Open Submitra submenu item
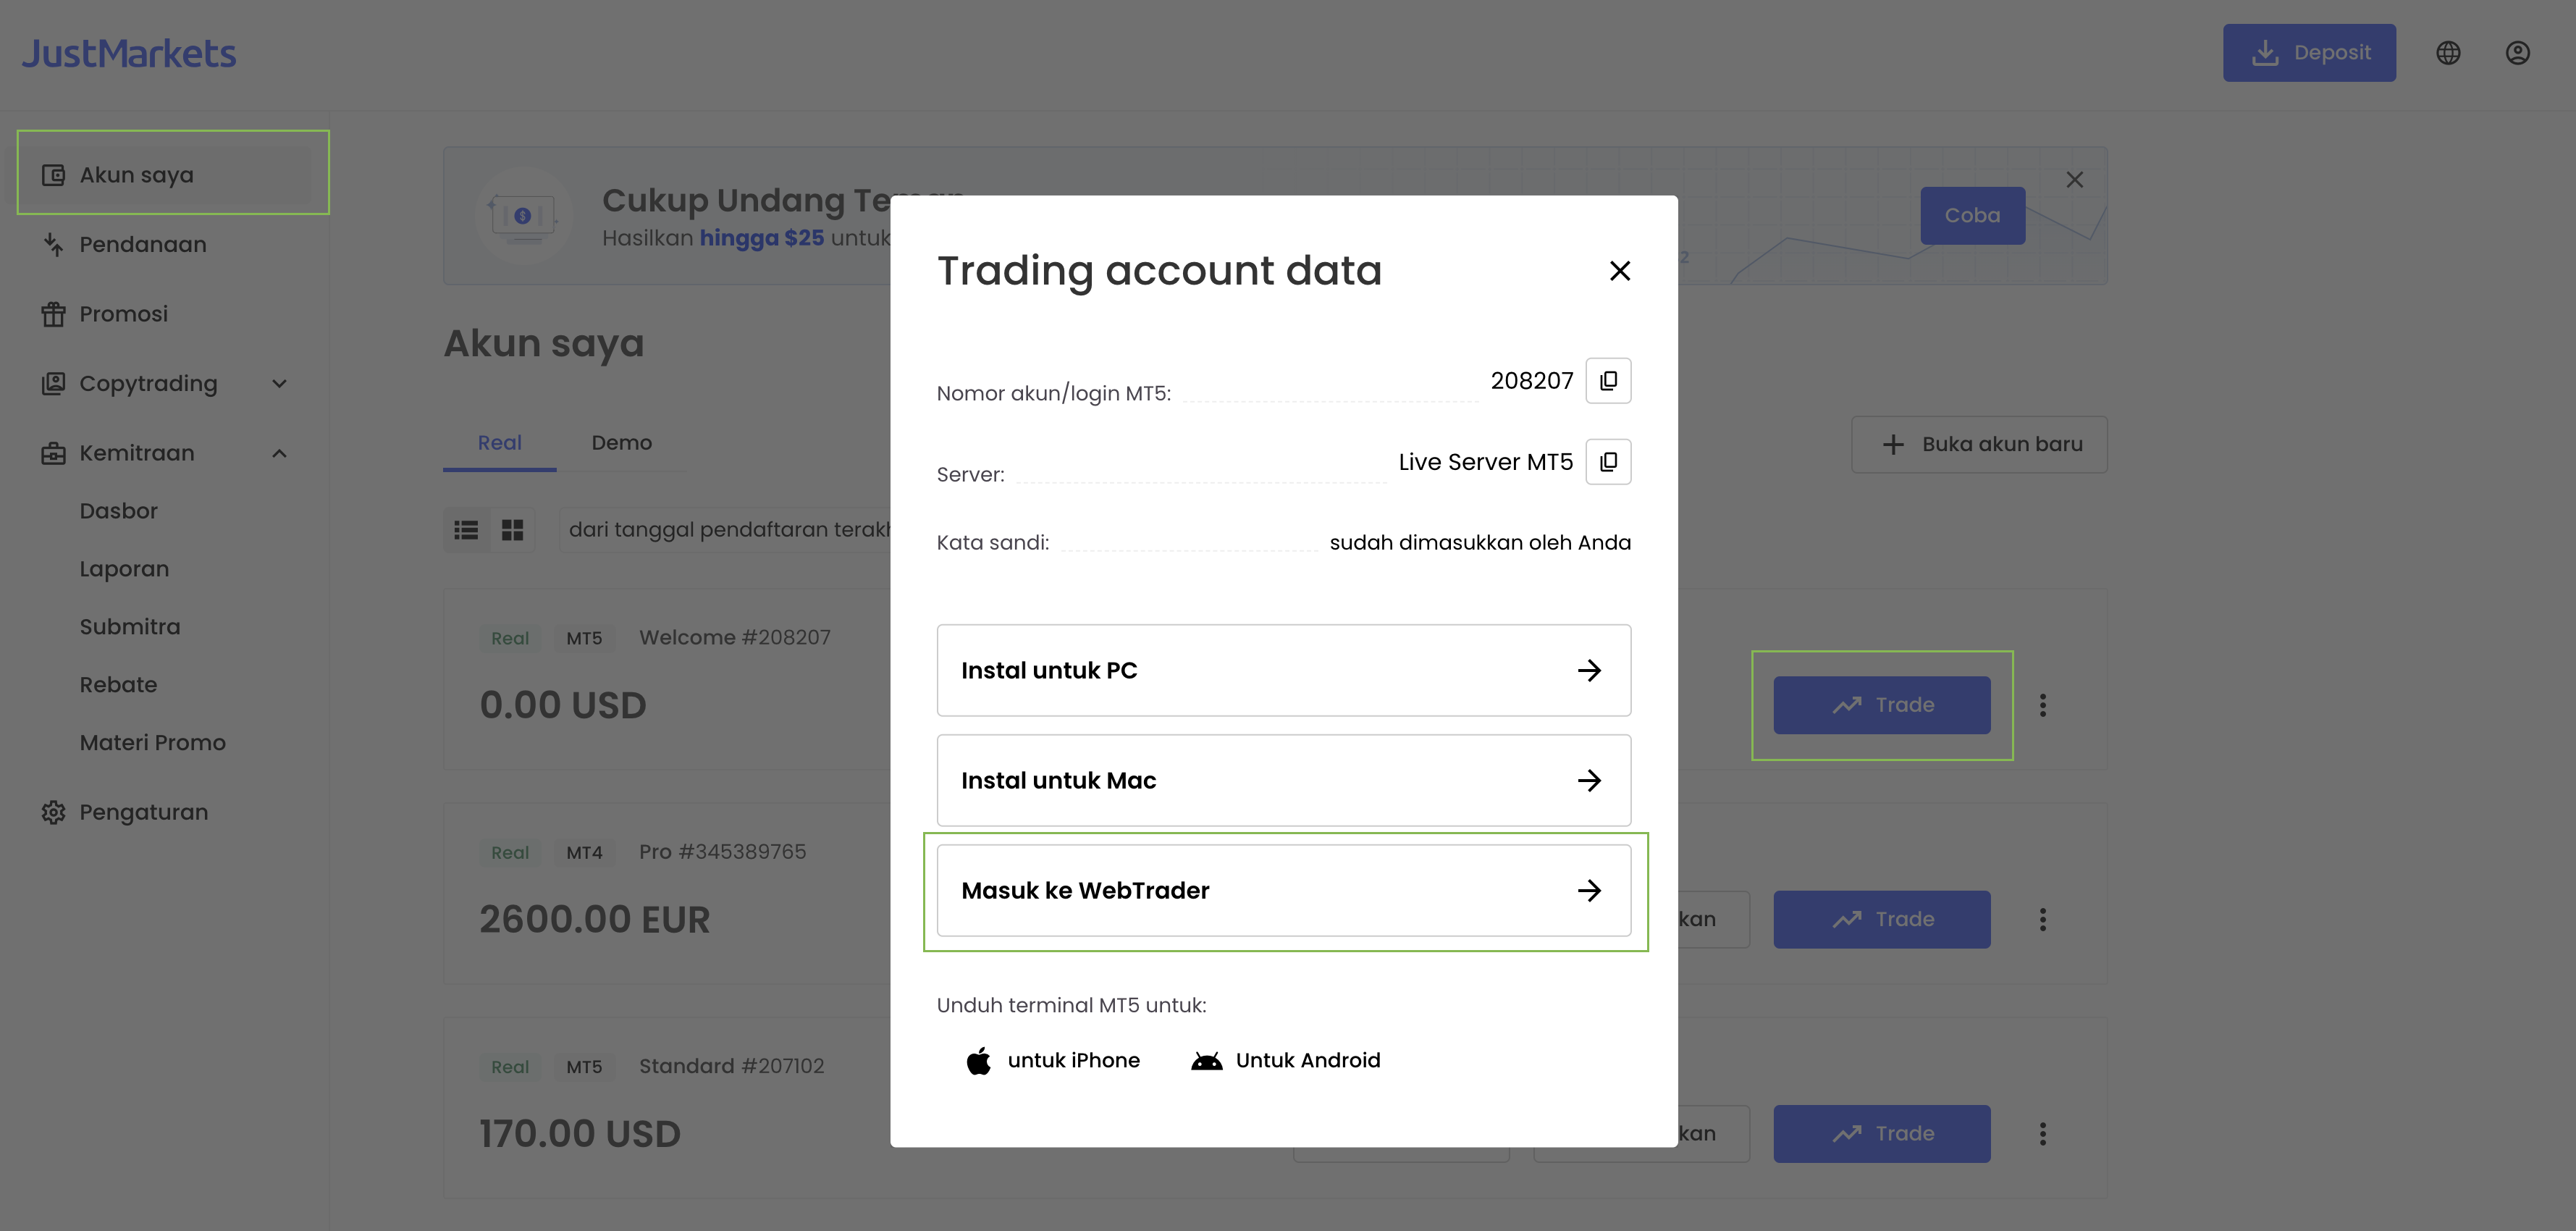Screen dimensions: 2576x1231 tap(130, 626)
